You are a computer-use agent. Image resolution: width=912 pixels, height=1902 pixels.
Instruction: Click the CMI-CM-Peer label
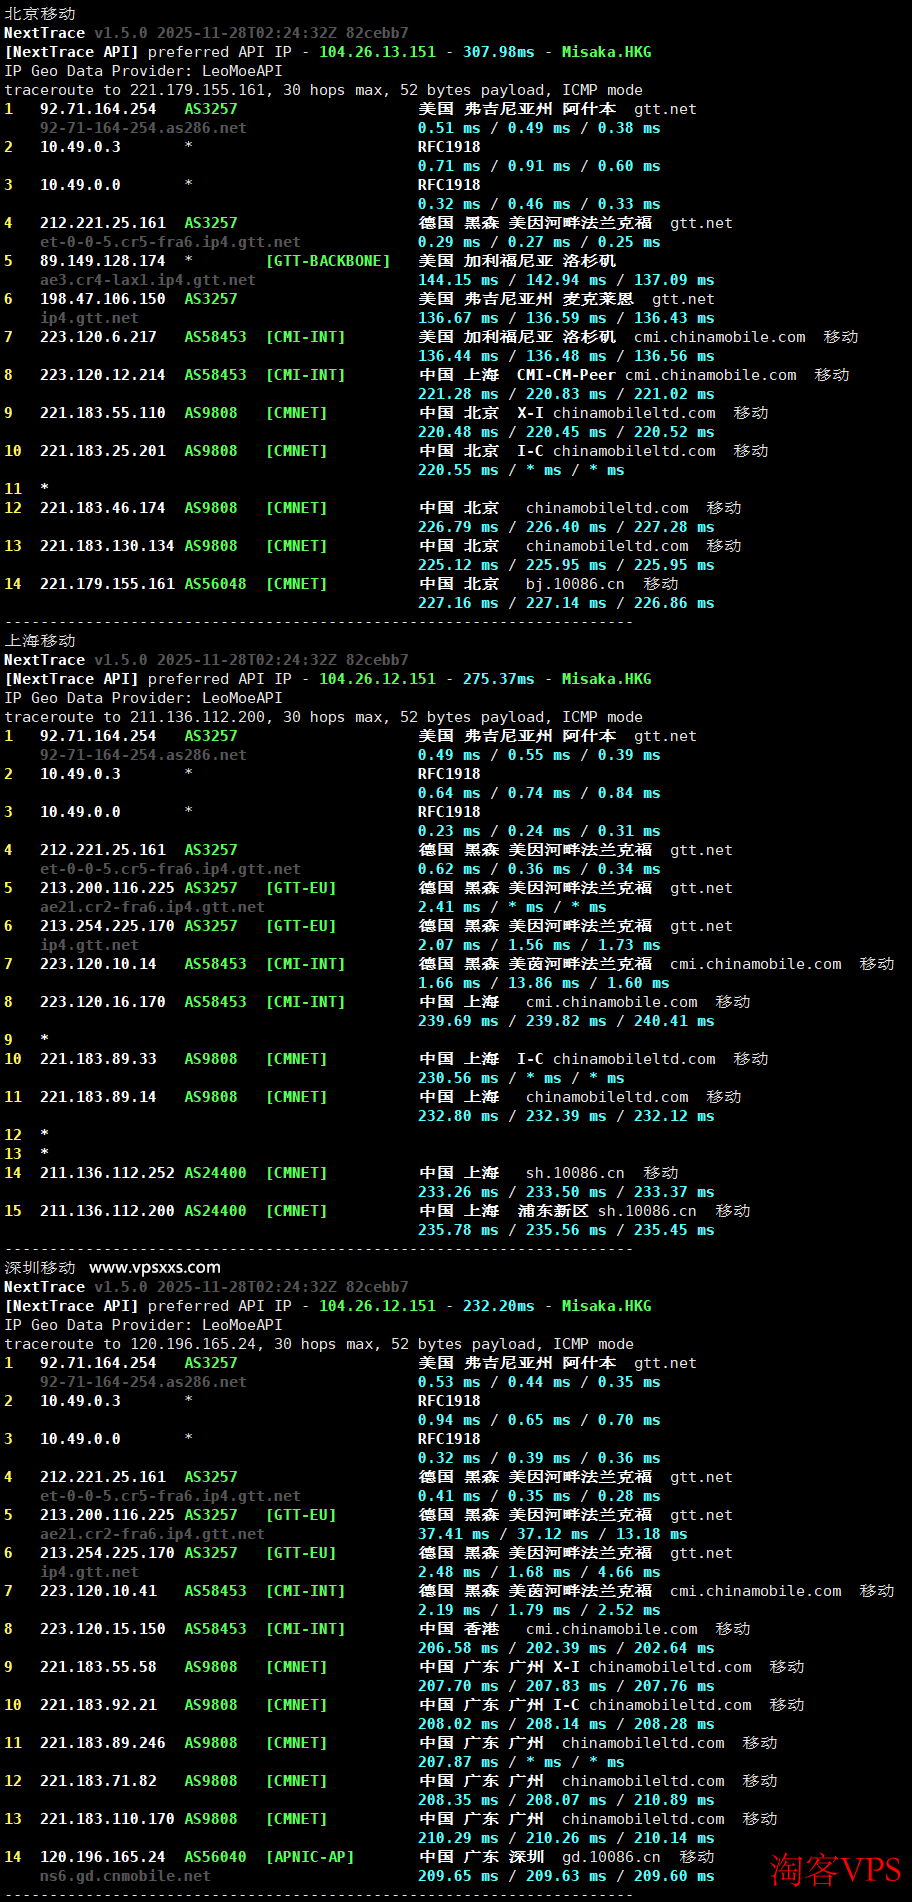click(566, 375)
